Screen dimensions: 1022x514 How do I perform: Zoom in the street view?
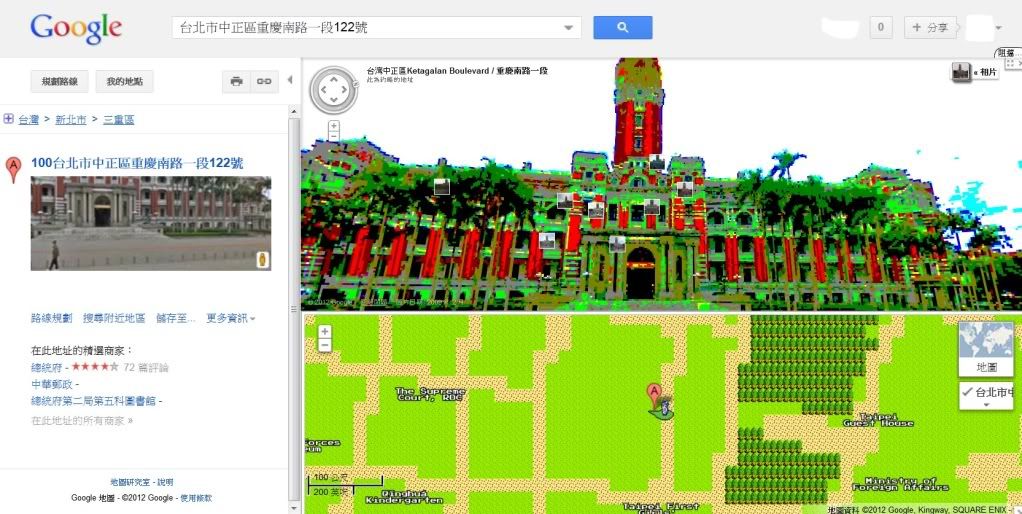(334, 126)
